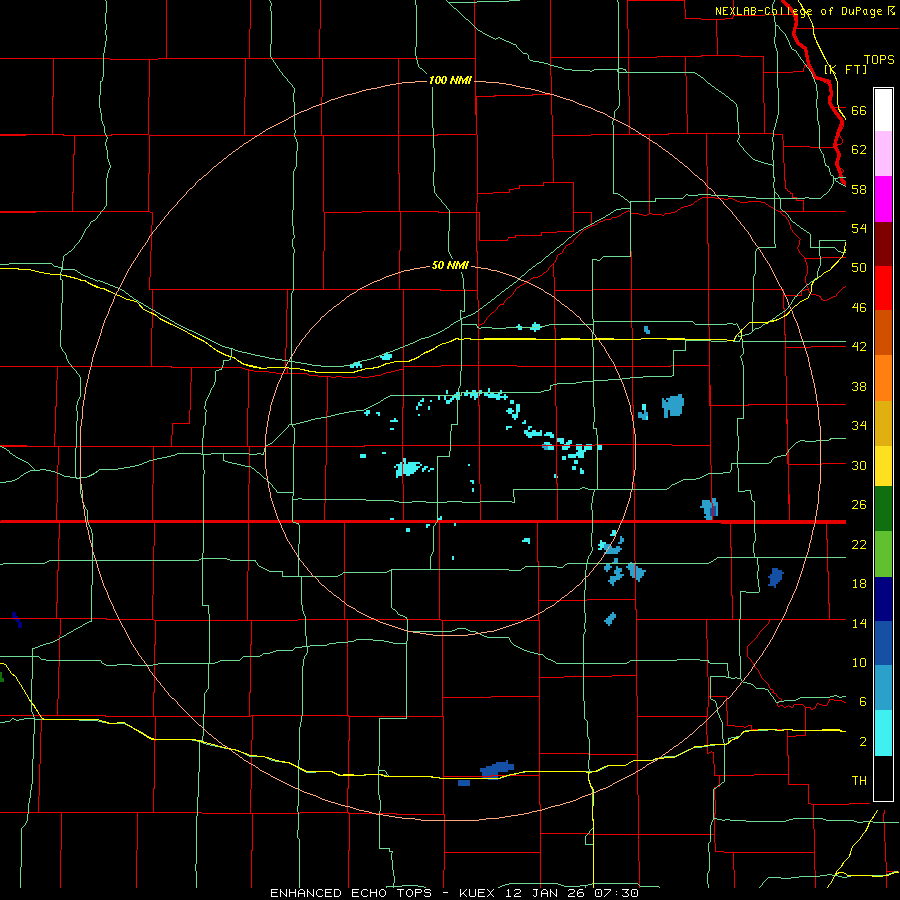The height and width of the screenshot is (900, 900).
Task: Pick the cyan legend band near 2
Action: click(883, 733)
